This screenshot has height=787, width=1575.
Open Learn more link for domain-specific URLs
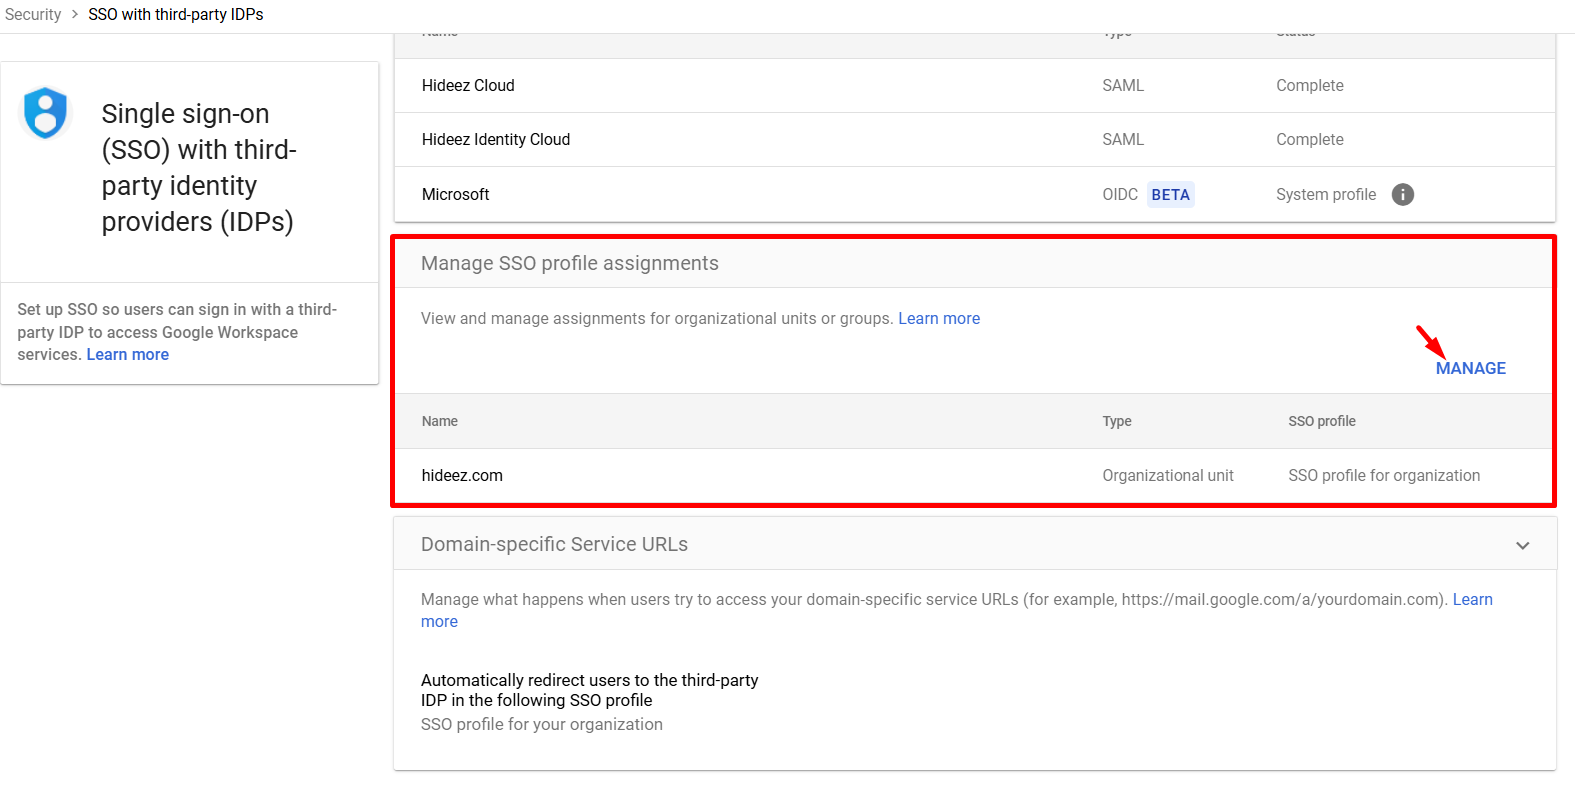tap(1472, 600)
